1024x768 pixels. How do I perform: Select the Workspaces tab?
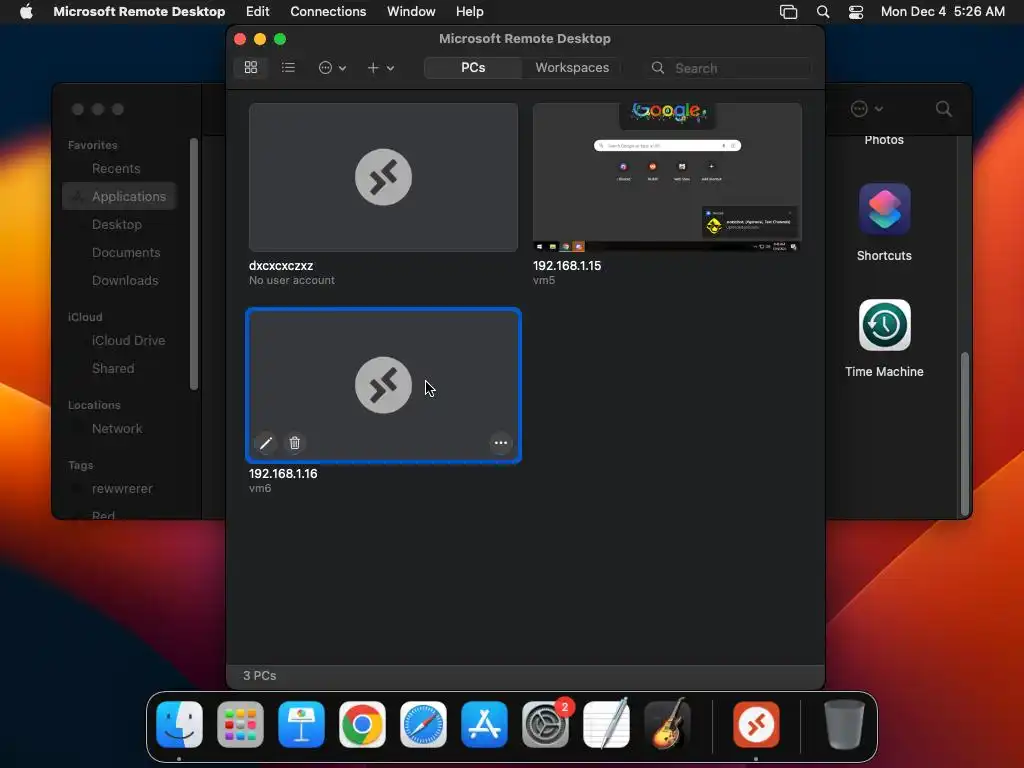[x=572, y=67]
